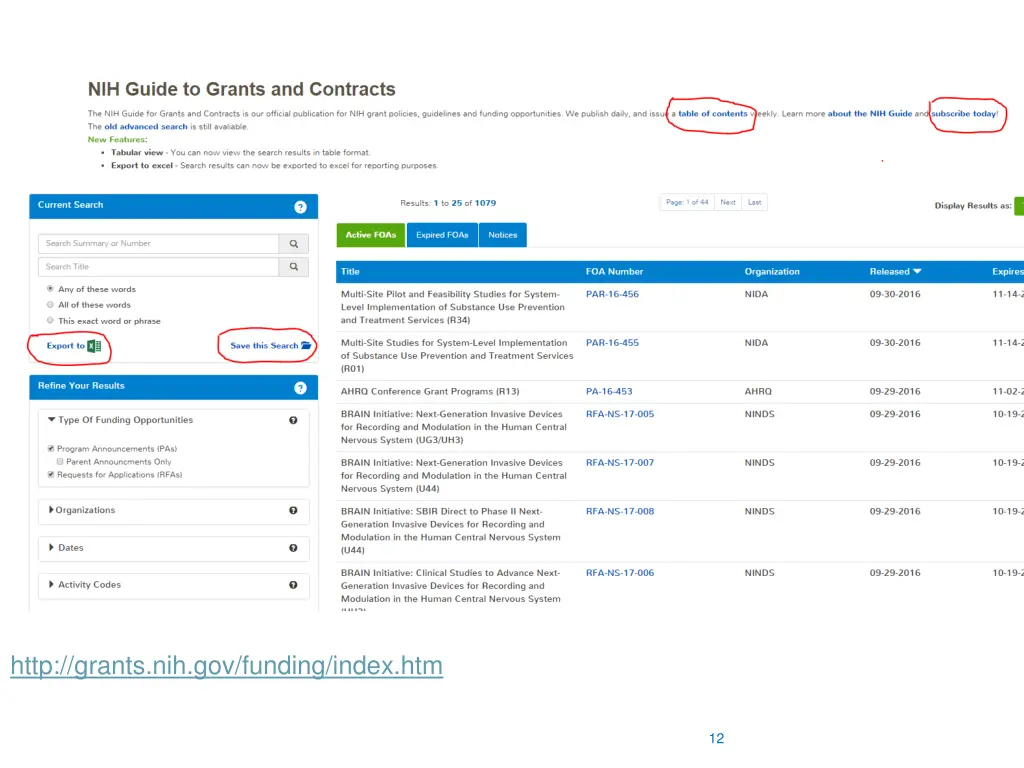The width and height of the screenshot is (1024, 768).
Task: Click the Current Search help icon
Action: (x=300, y=207)
